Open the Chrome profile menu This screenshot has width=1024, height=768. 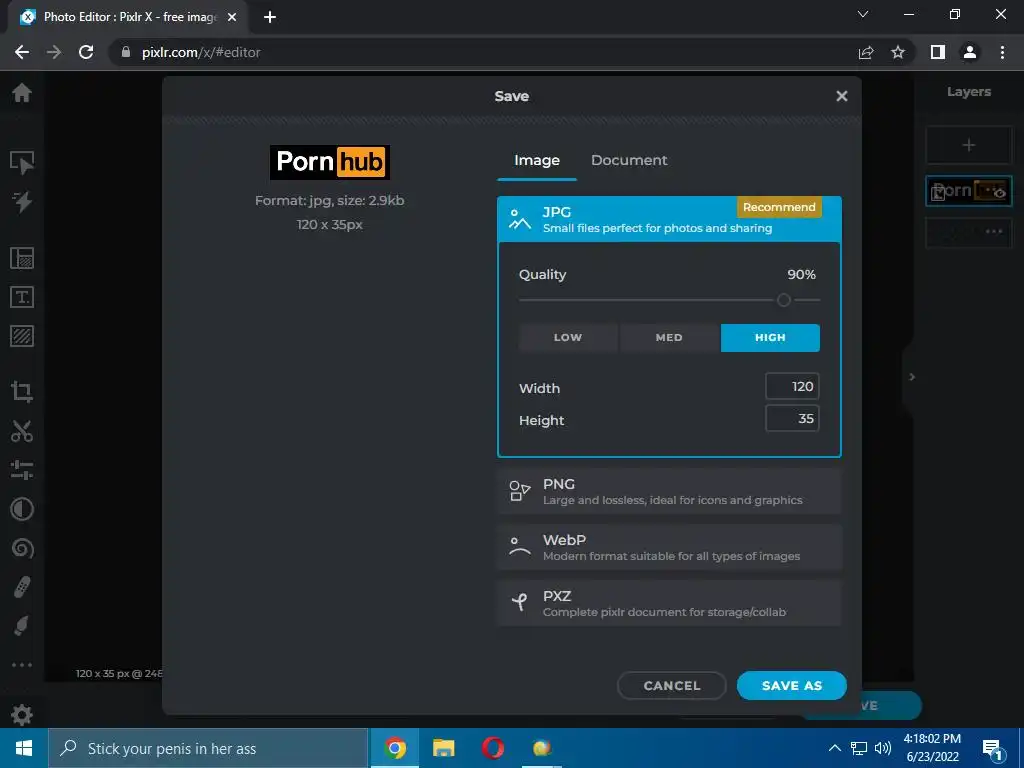970,52
